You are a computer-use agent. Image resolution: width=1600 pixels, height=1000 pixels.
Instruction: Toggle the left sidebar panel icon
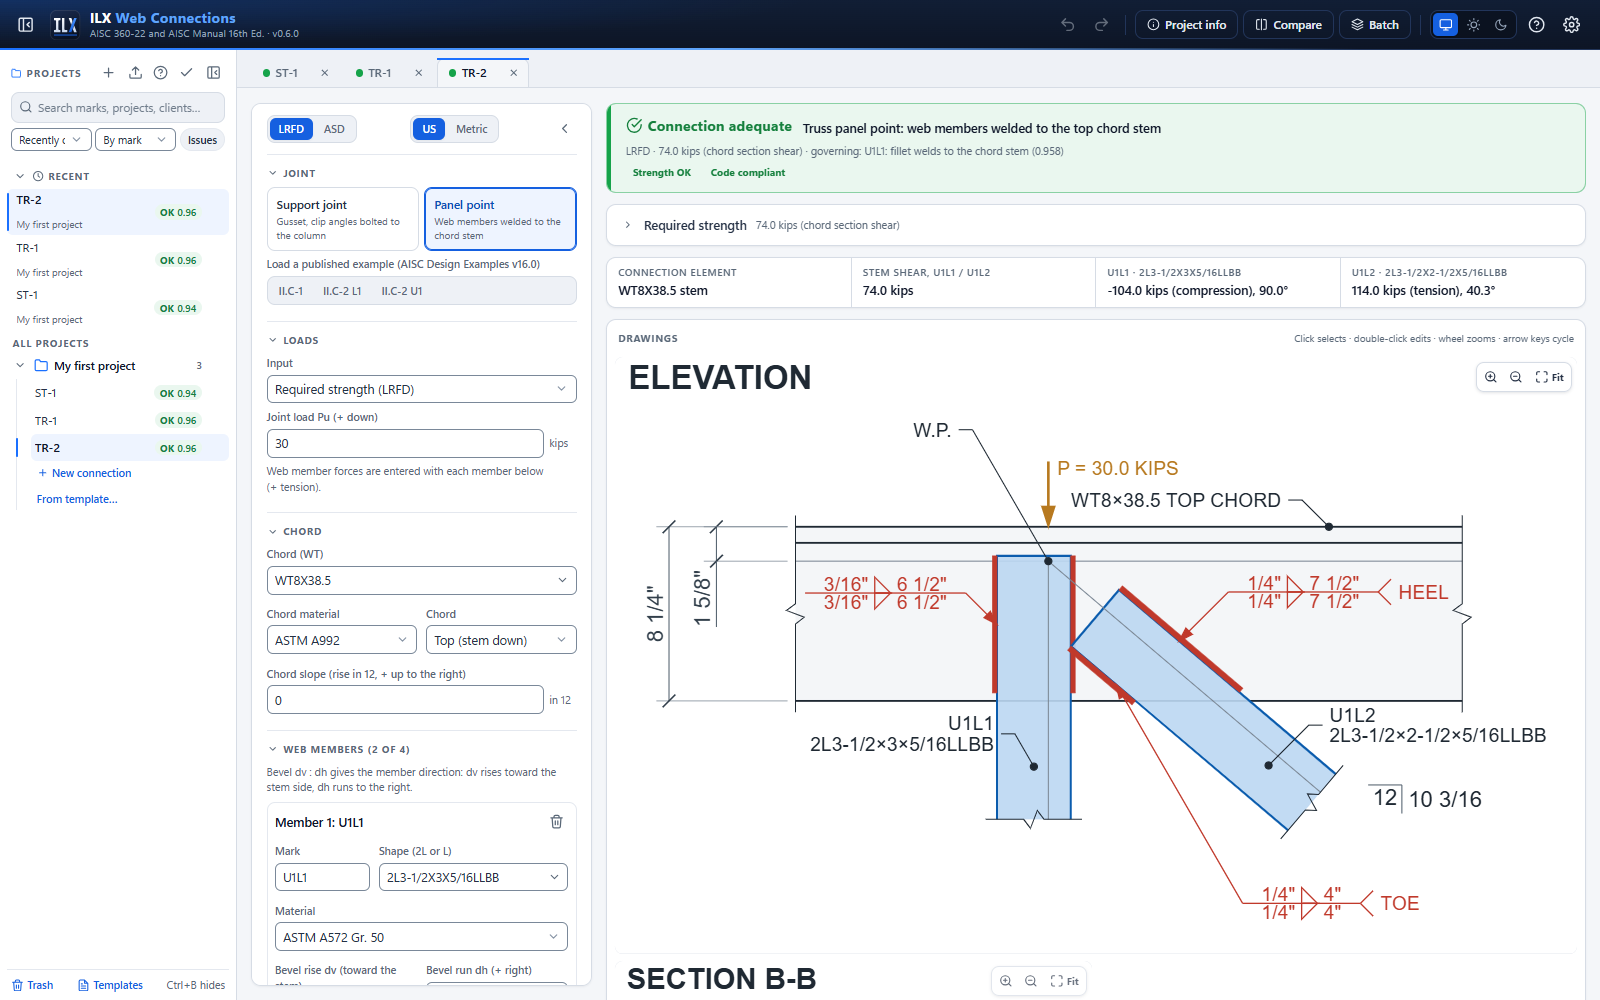tap(26, 25)
